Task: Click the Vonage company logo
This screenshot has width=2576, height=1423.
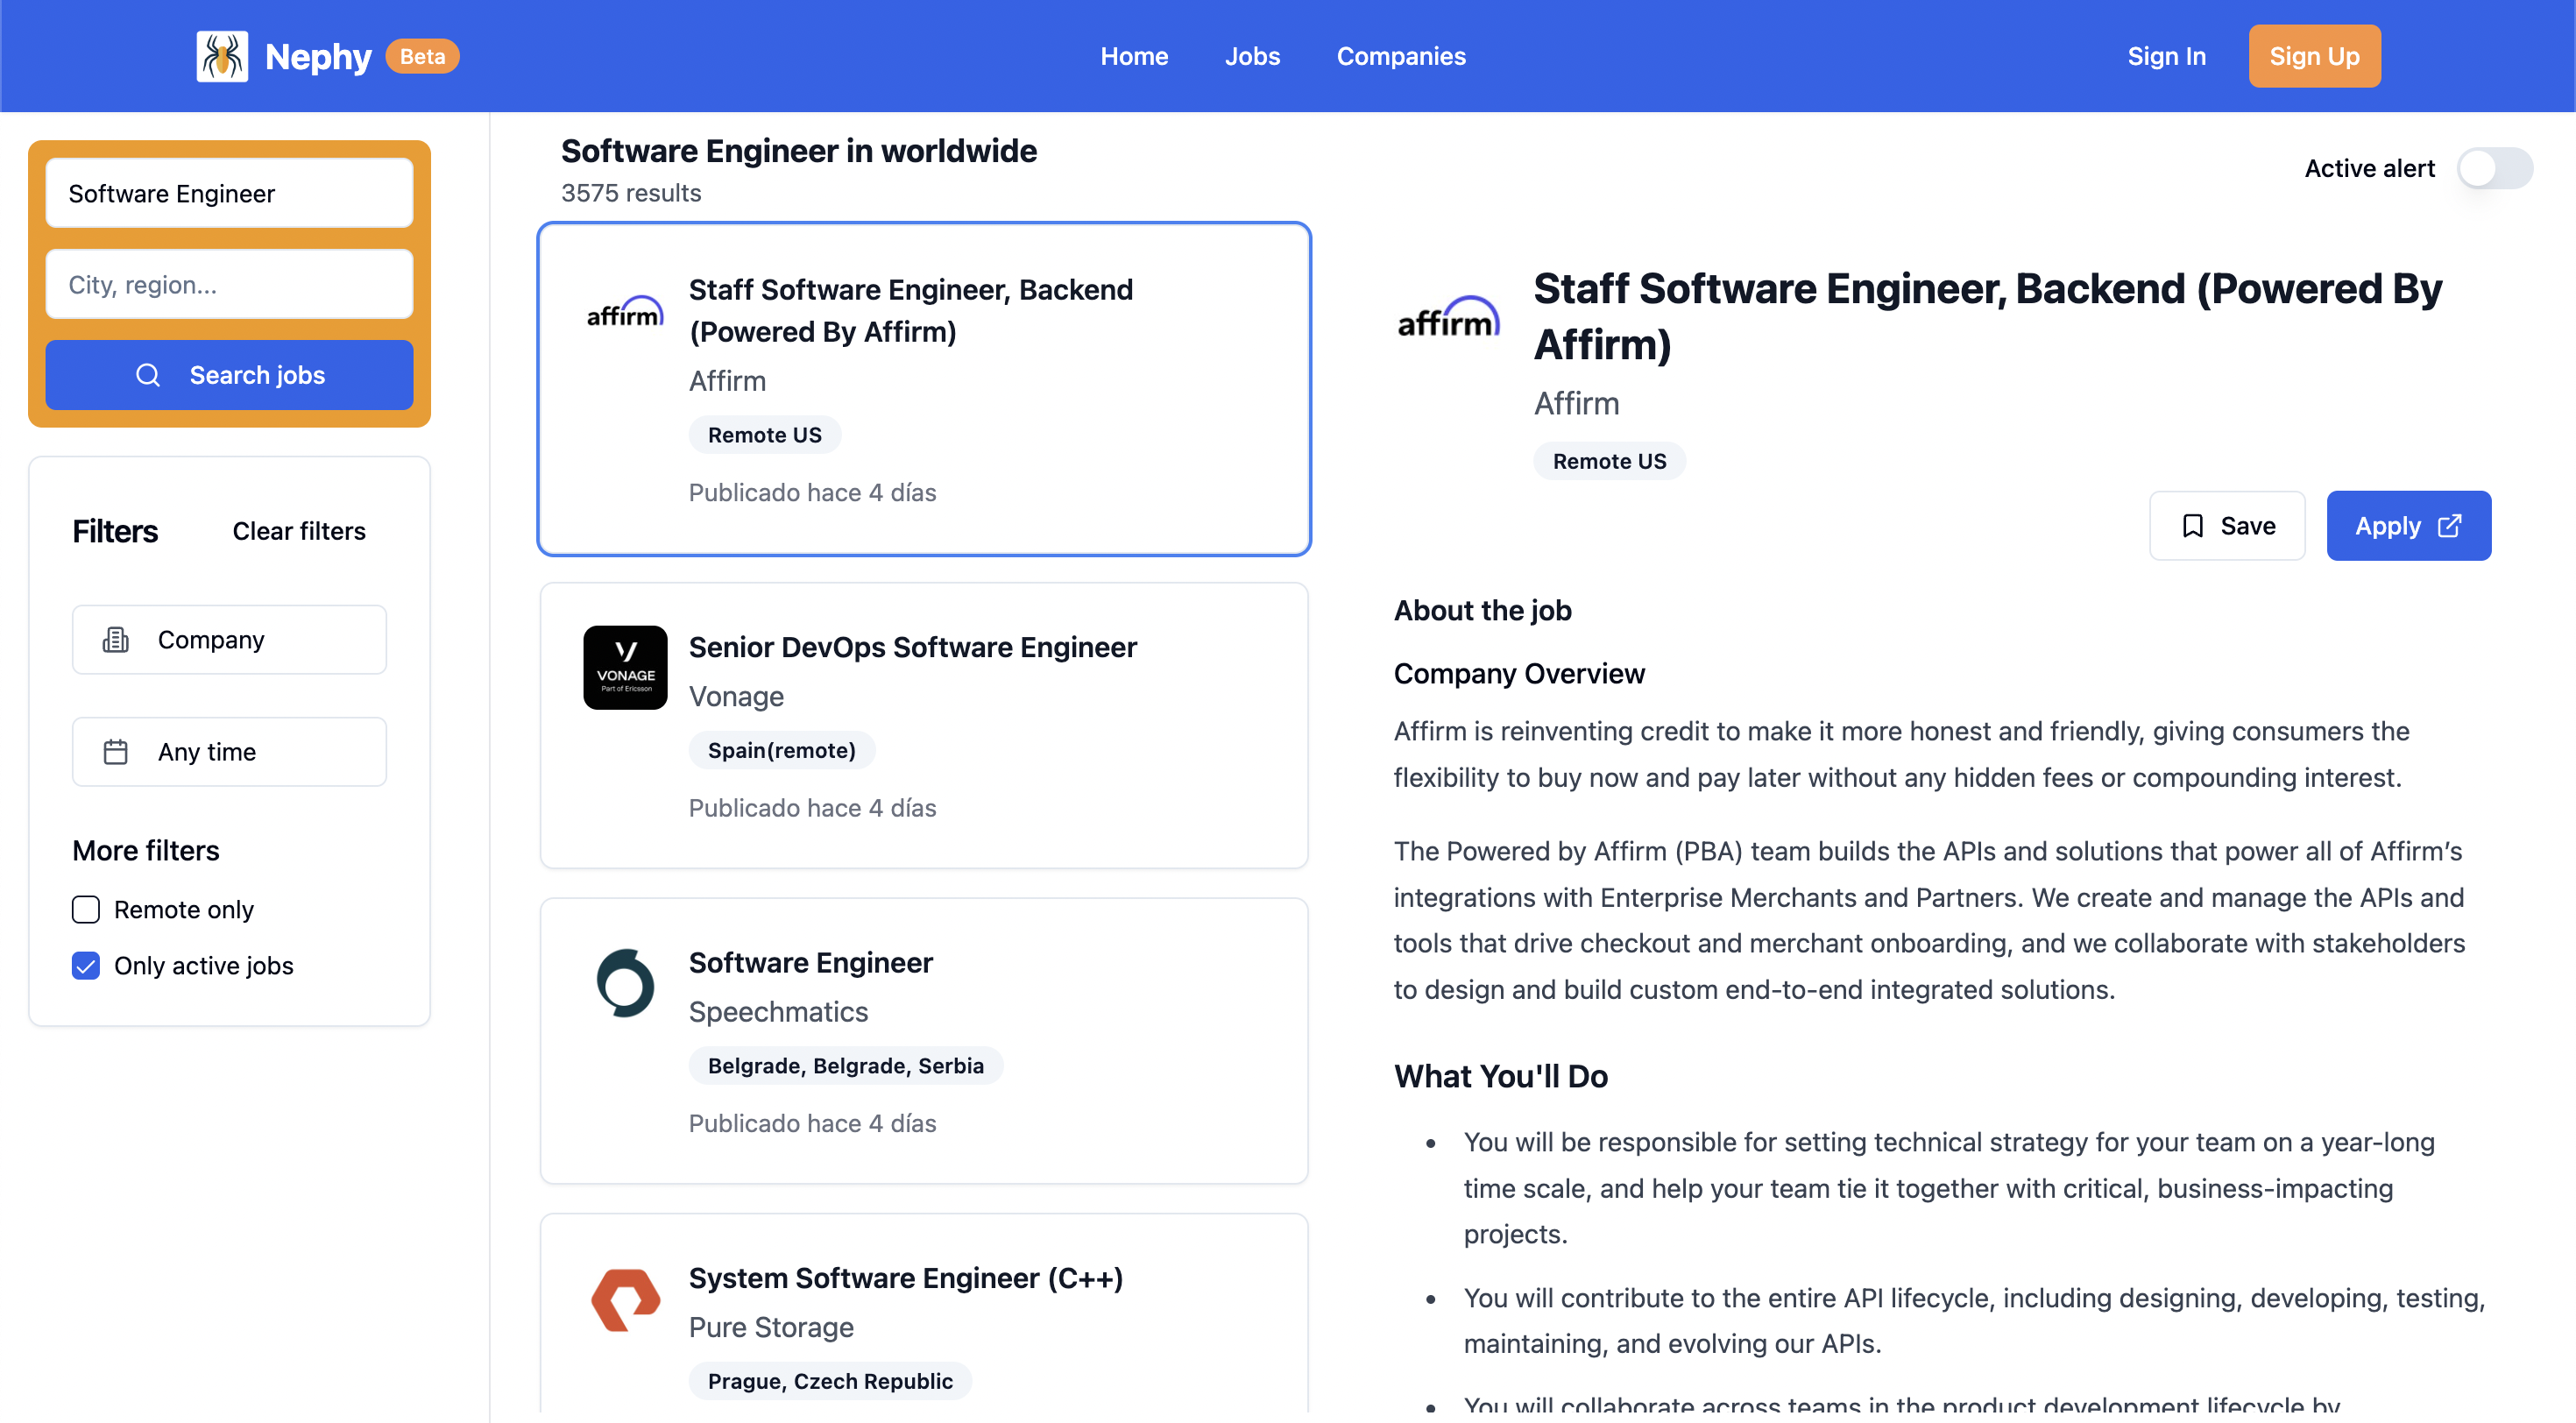Action: (x=625, y=667)
